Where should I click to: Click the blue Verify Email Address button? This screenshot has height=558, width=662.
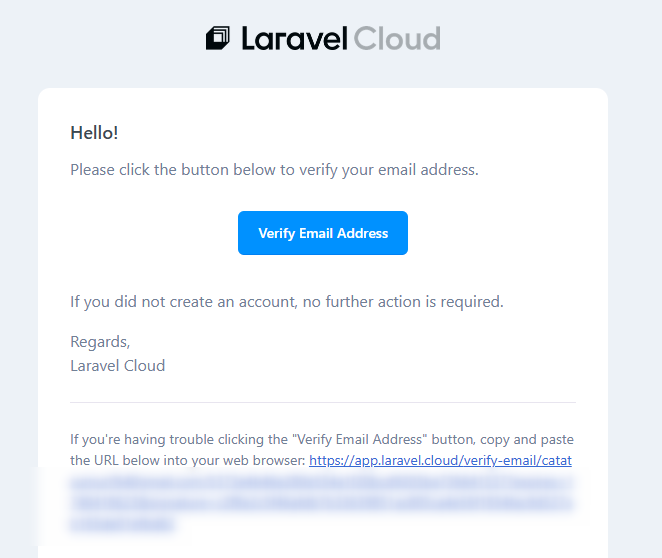[x=323, y=233]
